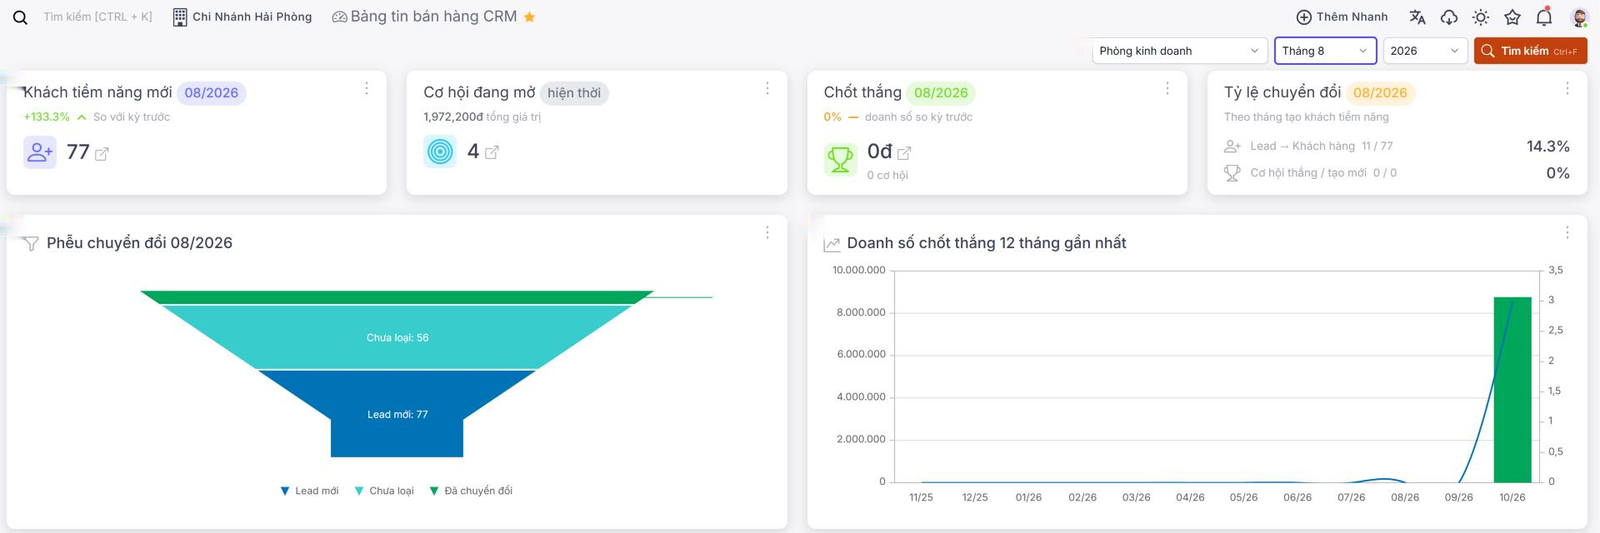Image resolution: width=1600 pixels, height=533 pixels.
Task: Click the Thêm Nhanh quick add button
Action: pyautogui.click(x=1342, y=17)
